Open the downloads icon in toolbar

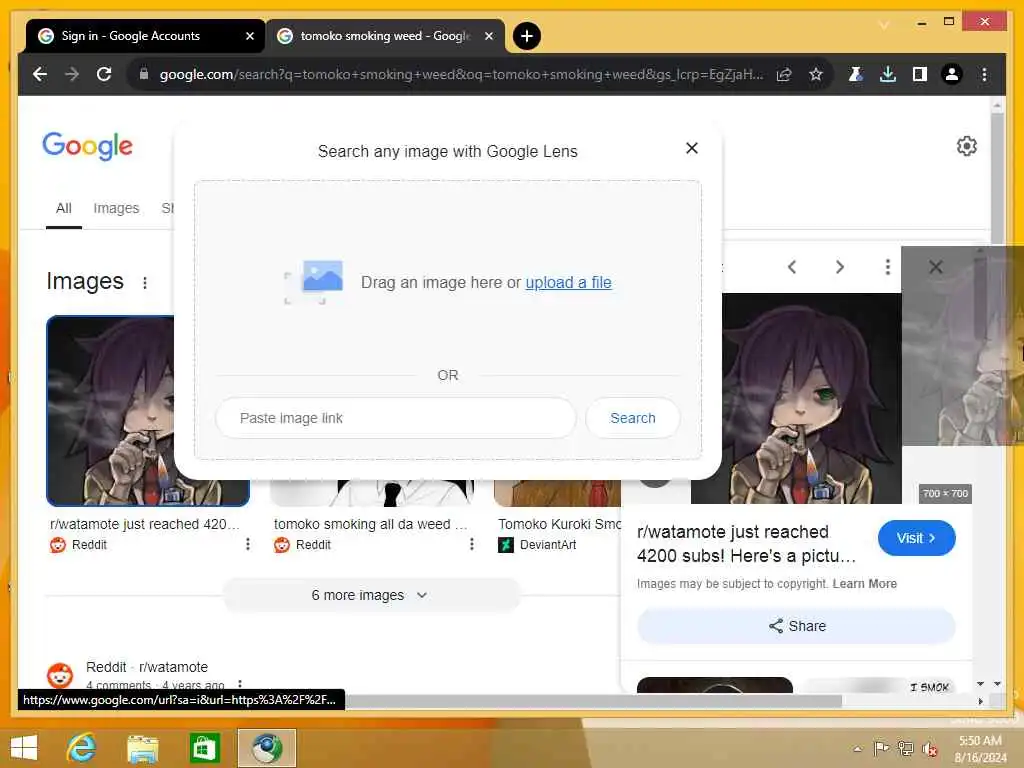(888, 74)
